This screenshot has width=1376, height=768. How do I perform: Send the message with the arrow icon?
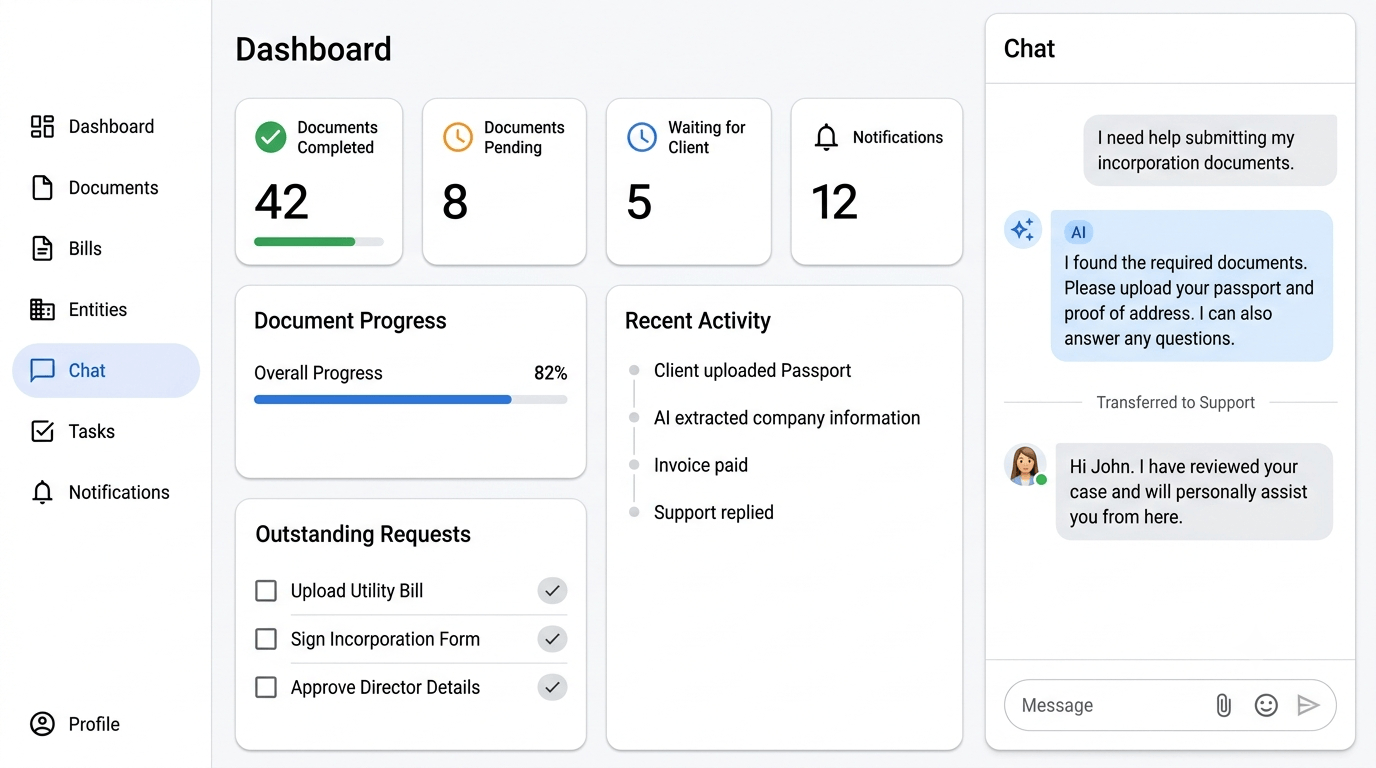tap(1308, 705)
